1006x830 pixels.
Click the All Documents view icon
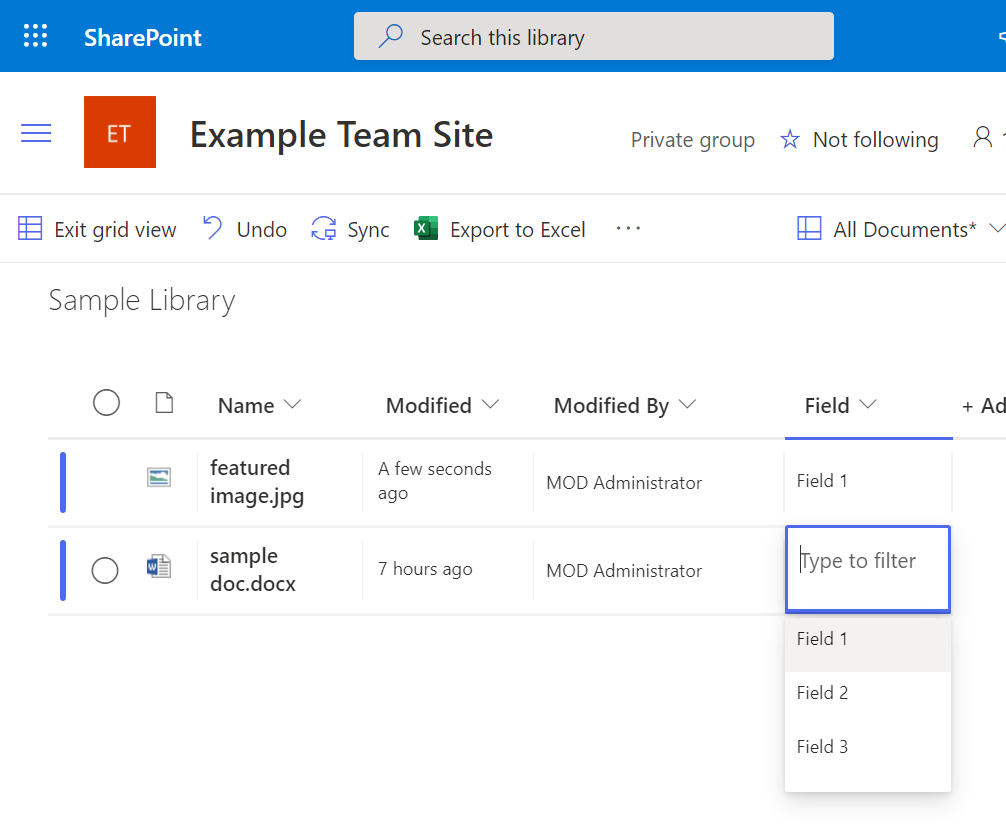809,228
